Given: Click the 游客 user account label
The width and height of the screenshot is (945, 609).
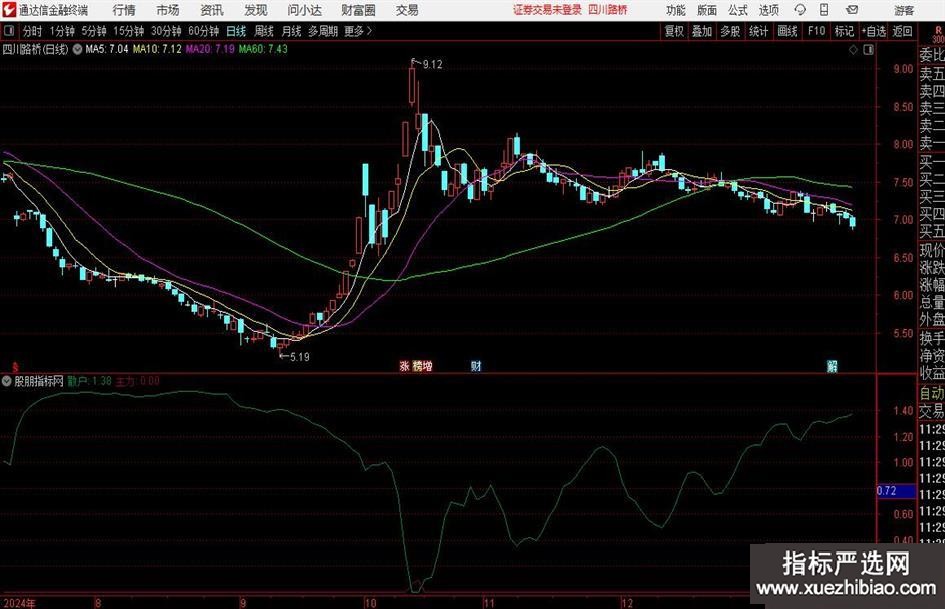Looking at the screenshot, I should tap(904, 10).
